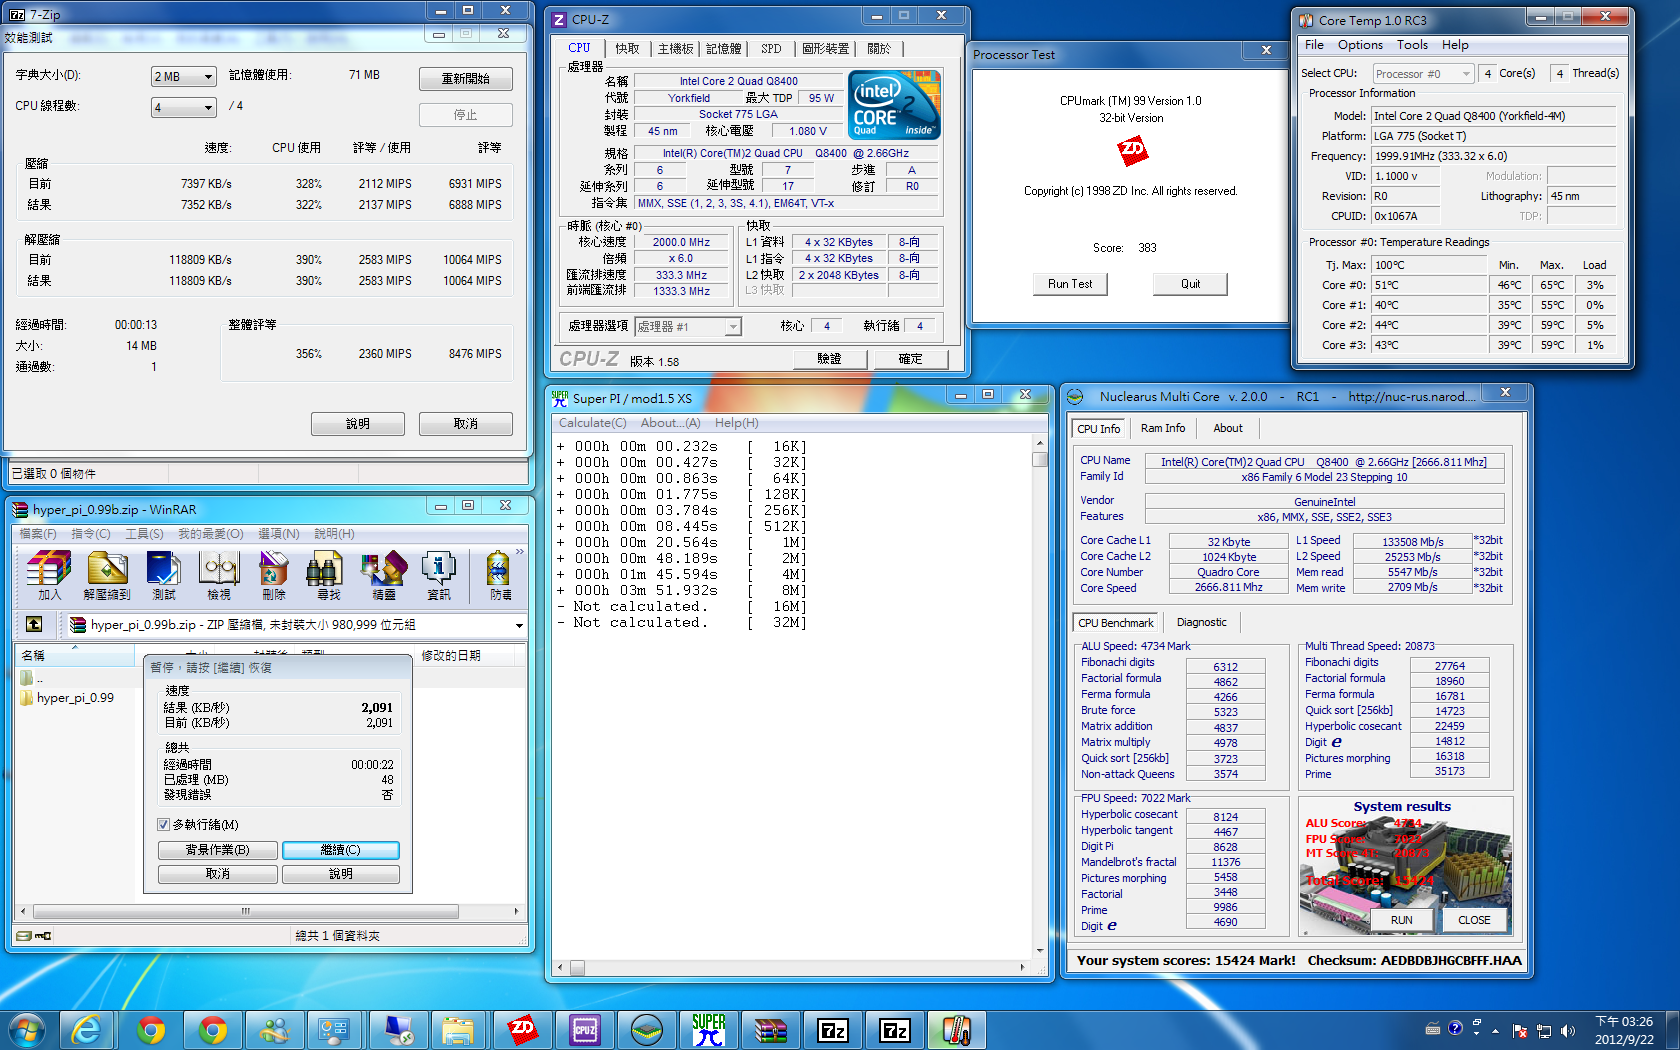
Task: Click the WinRAR Info (資訊) toolbar icon
Action: 438,576
